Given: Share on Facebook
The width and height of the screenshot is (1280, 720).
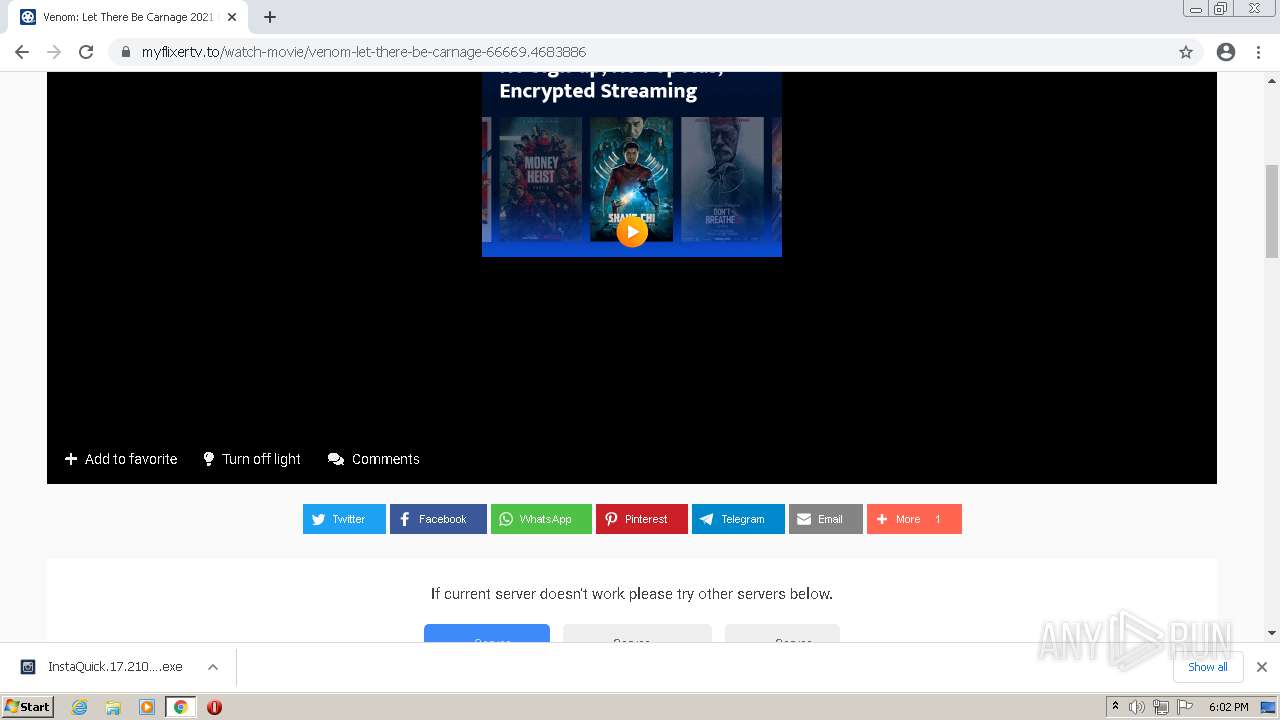Looking at the screenshot, I should [438, 519].
